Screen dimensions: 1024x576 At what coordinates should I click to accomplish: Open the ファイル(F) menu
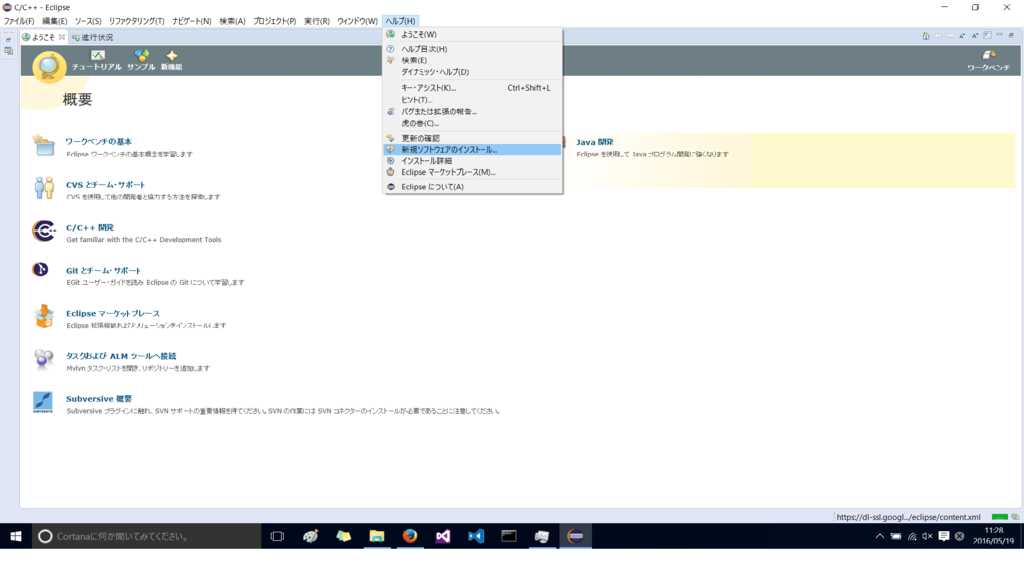(19, 21)
